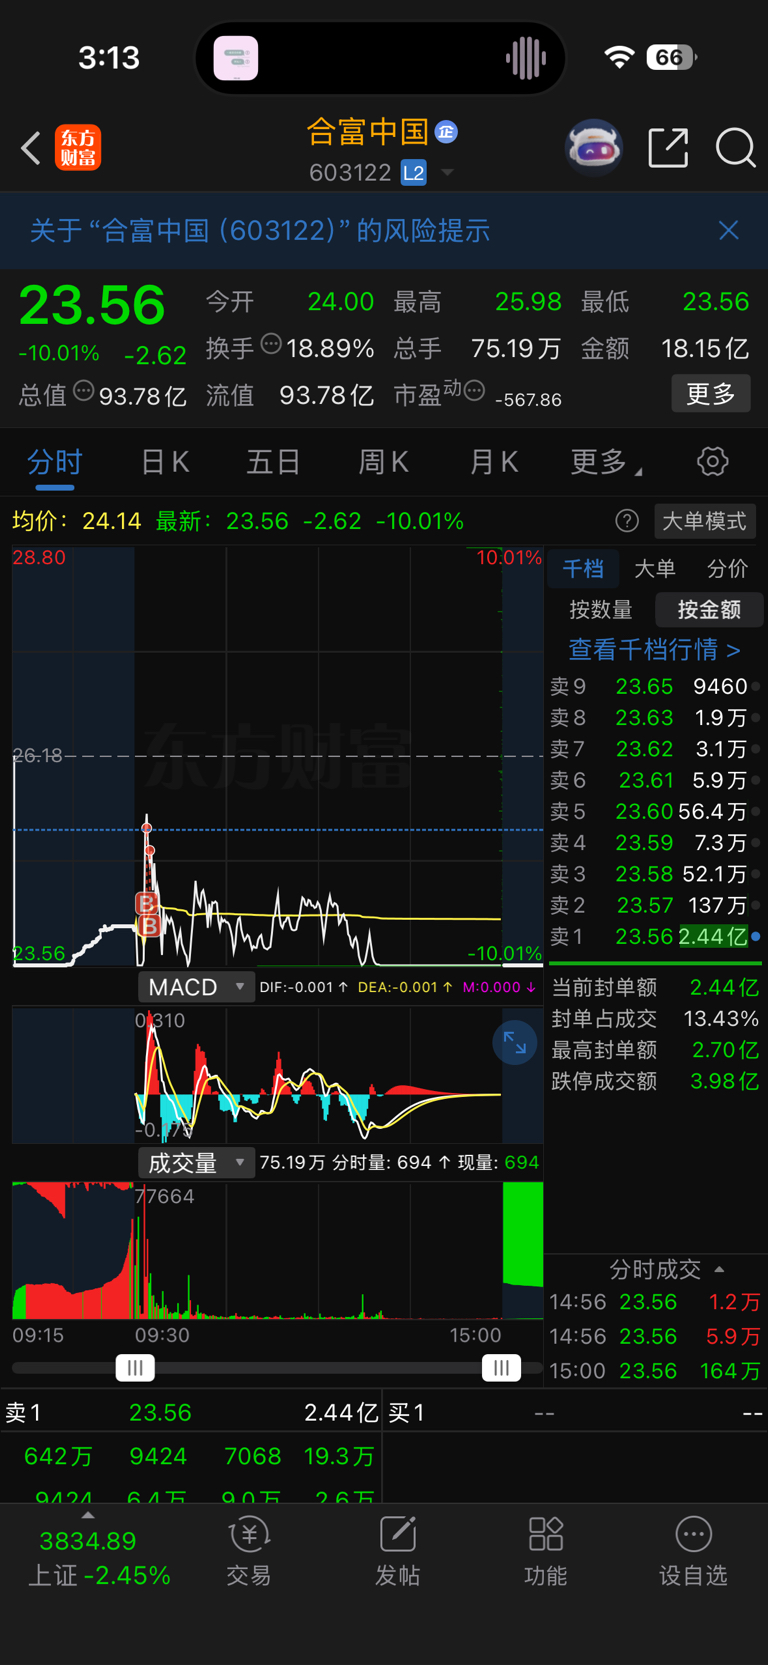
Task: Switch to the 五日 tab
Action: pyautogui.click(x=274, y=462)
